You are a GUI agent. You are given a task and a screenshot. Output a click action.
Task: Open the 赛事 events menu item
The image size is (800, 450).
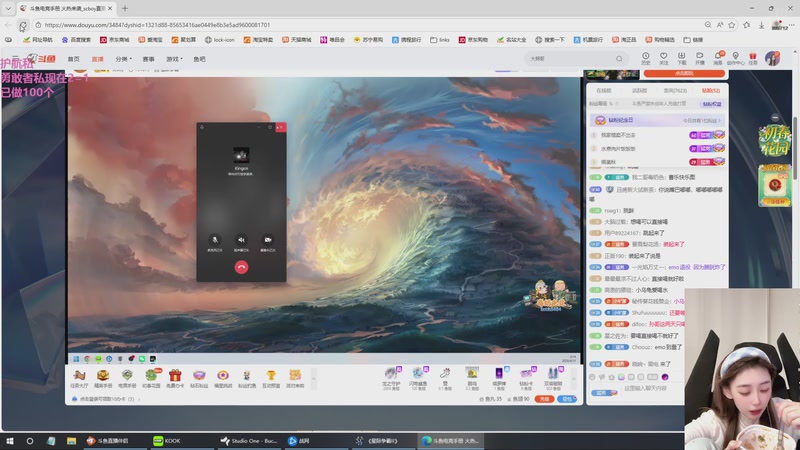click(x=148, y=59)
